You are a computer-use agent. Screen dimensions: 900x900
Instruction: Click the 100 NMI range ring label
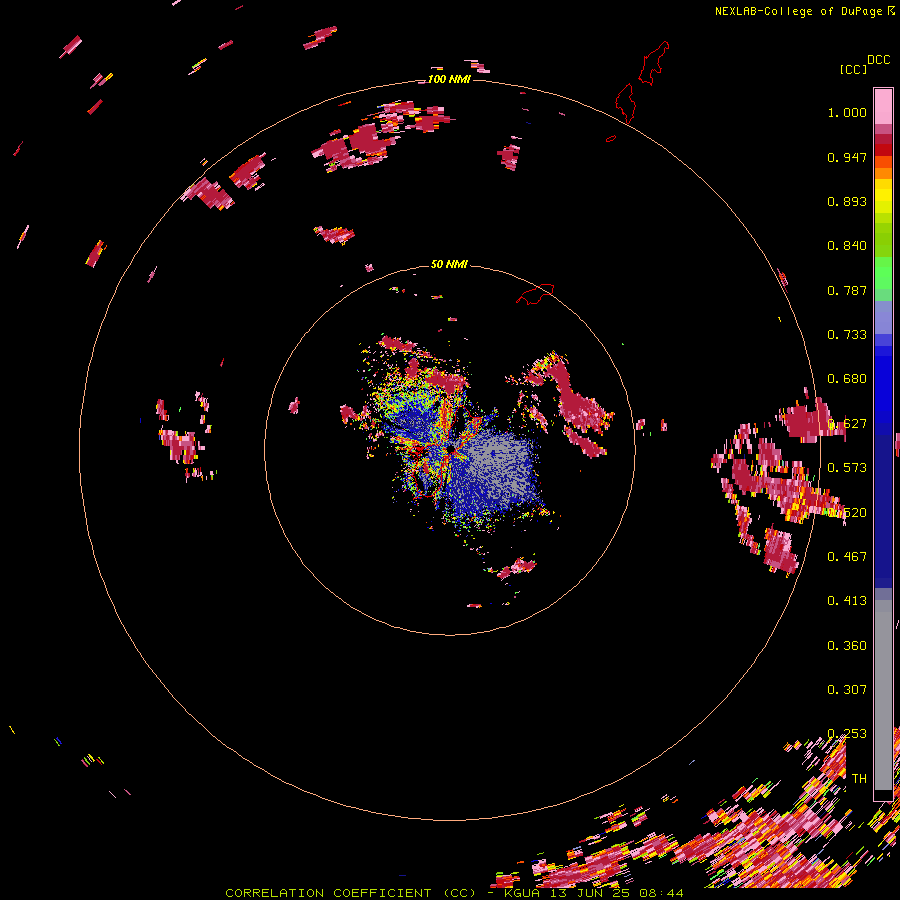click(449, 79)
